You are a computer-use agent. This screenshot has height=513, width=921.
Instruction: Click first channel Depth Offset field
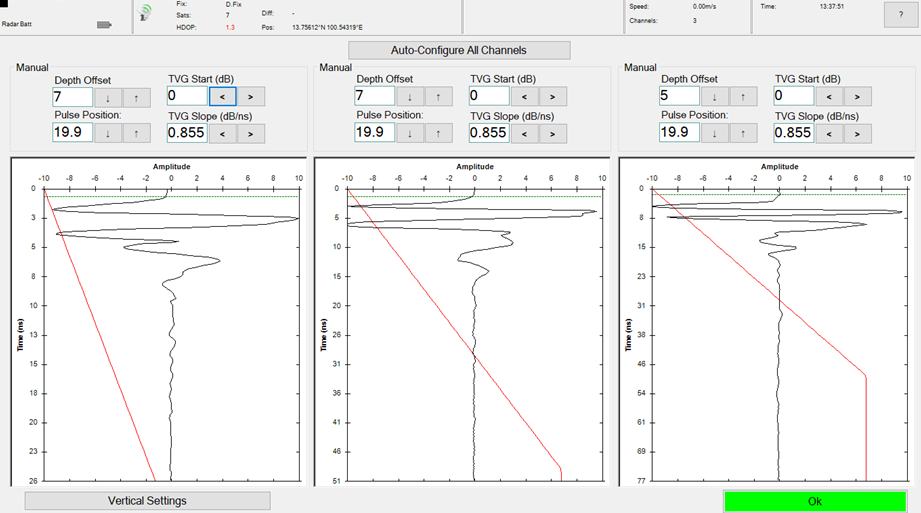click(x=72, y=97)
